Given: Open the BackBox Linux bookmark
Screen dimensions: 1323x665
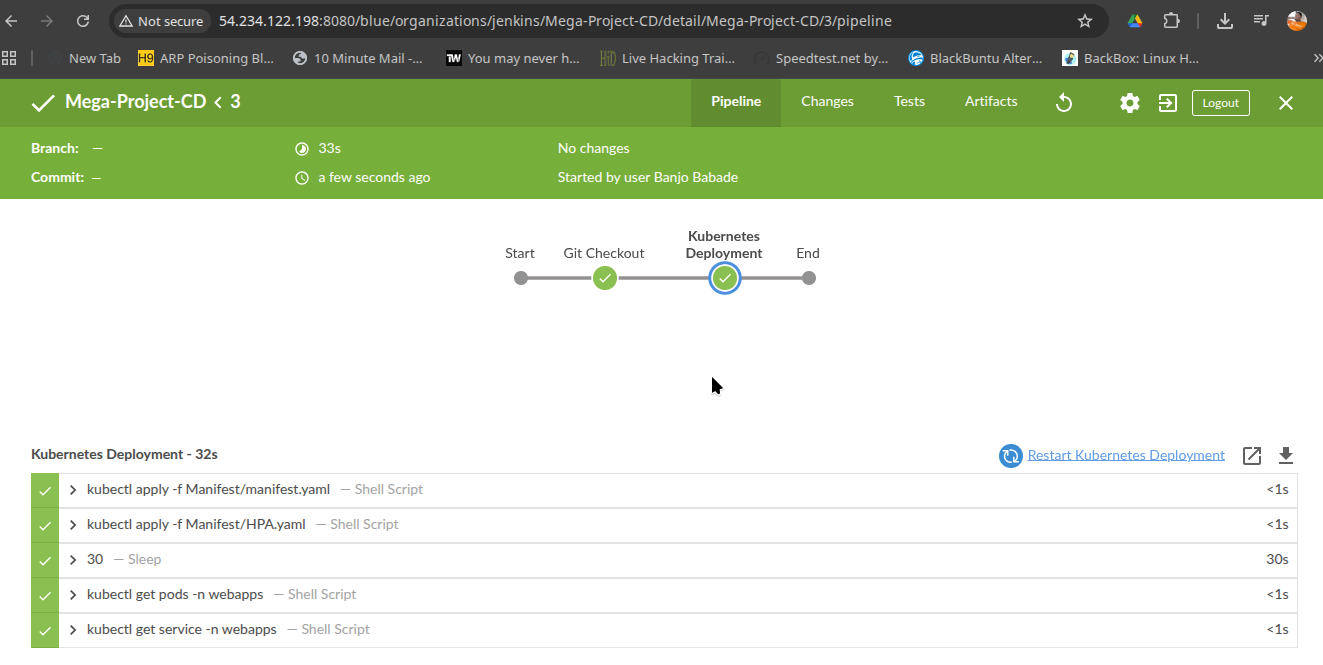Looking at the screenshot, I should click(x=1131, y=58).
